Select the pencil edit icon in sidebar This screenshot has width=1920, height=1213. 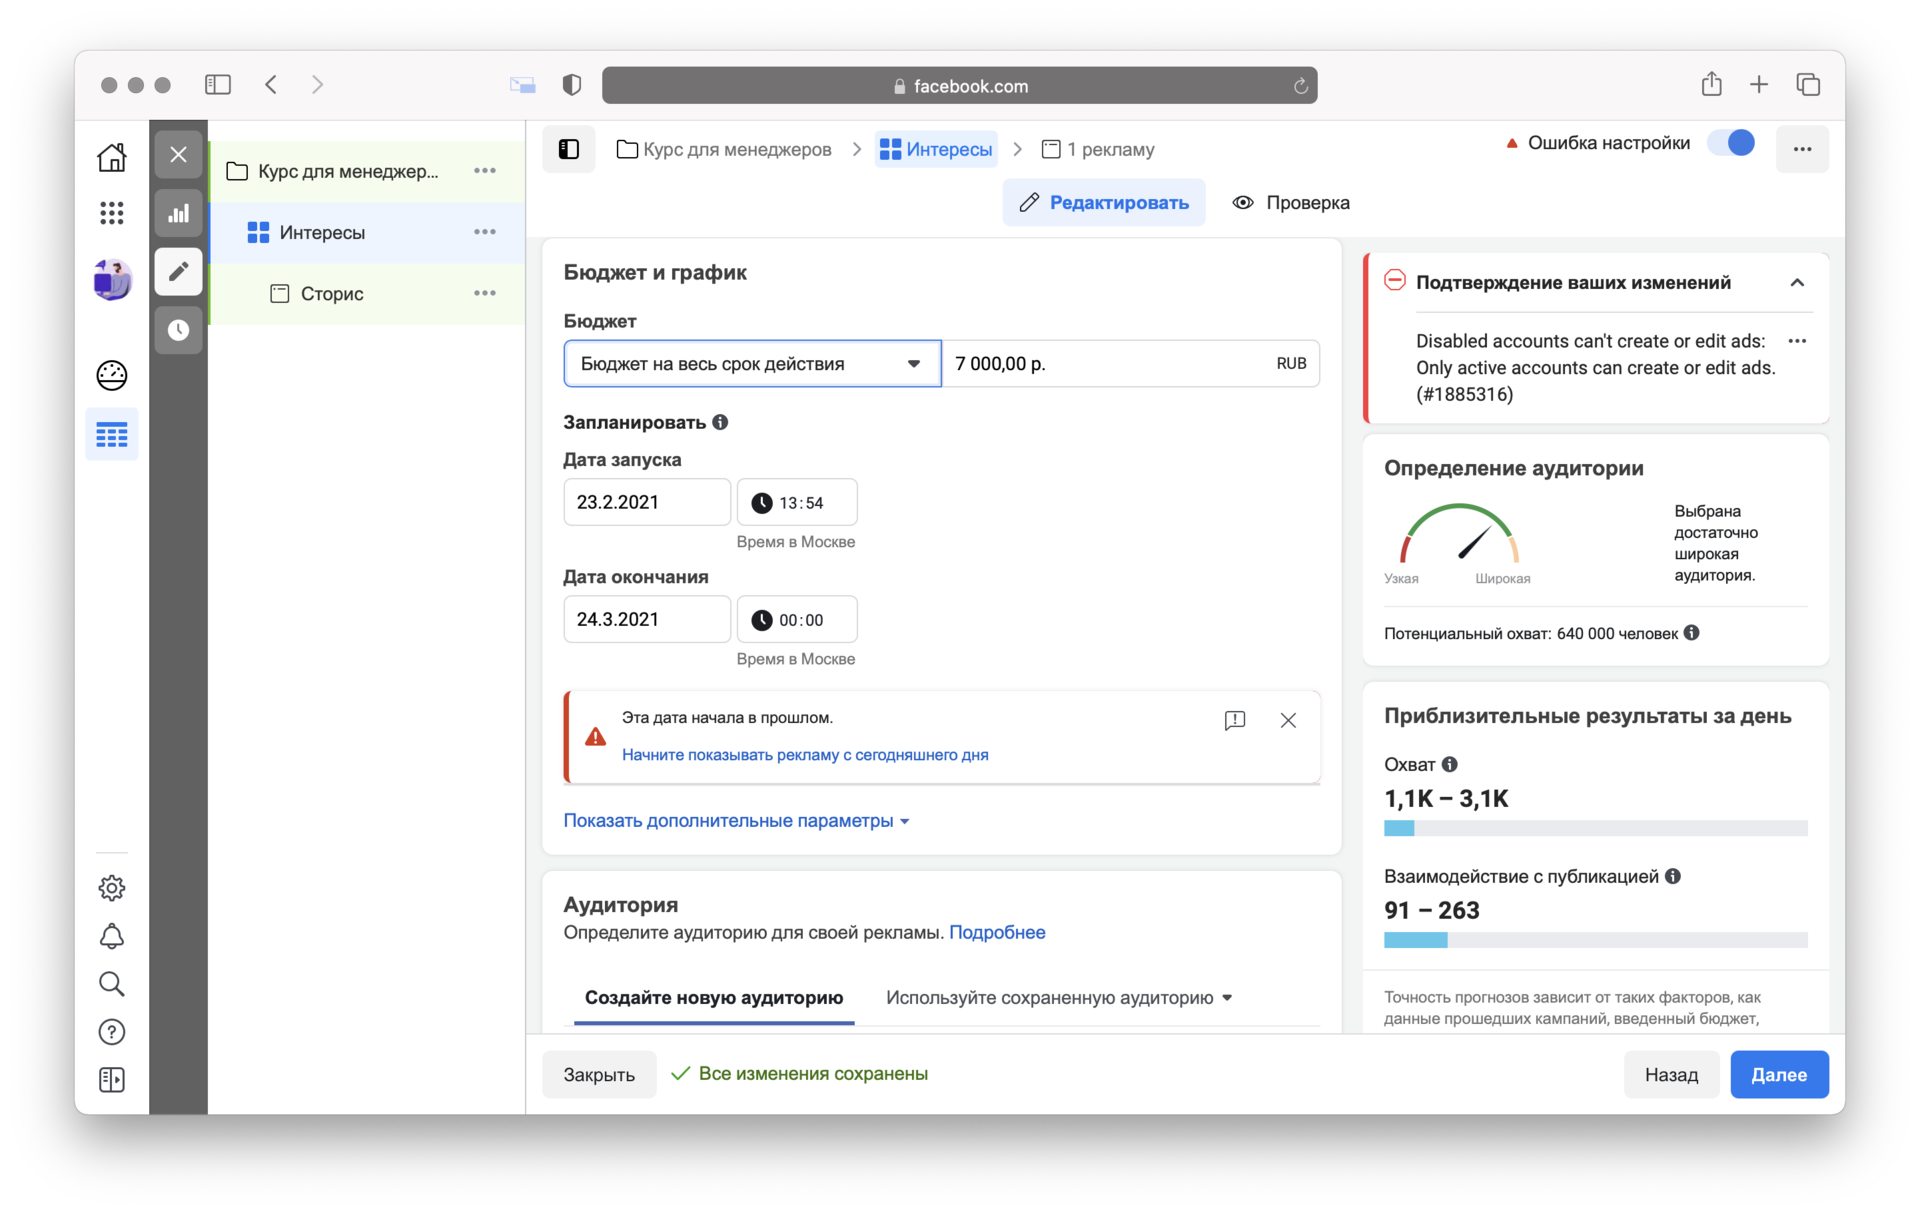179,272
